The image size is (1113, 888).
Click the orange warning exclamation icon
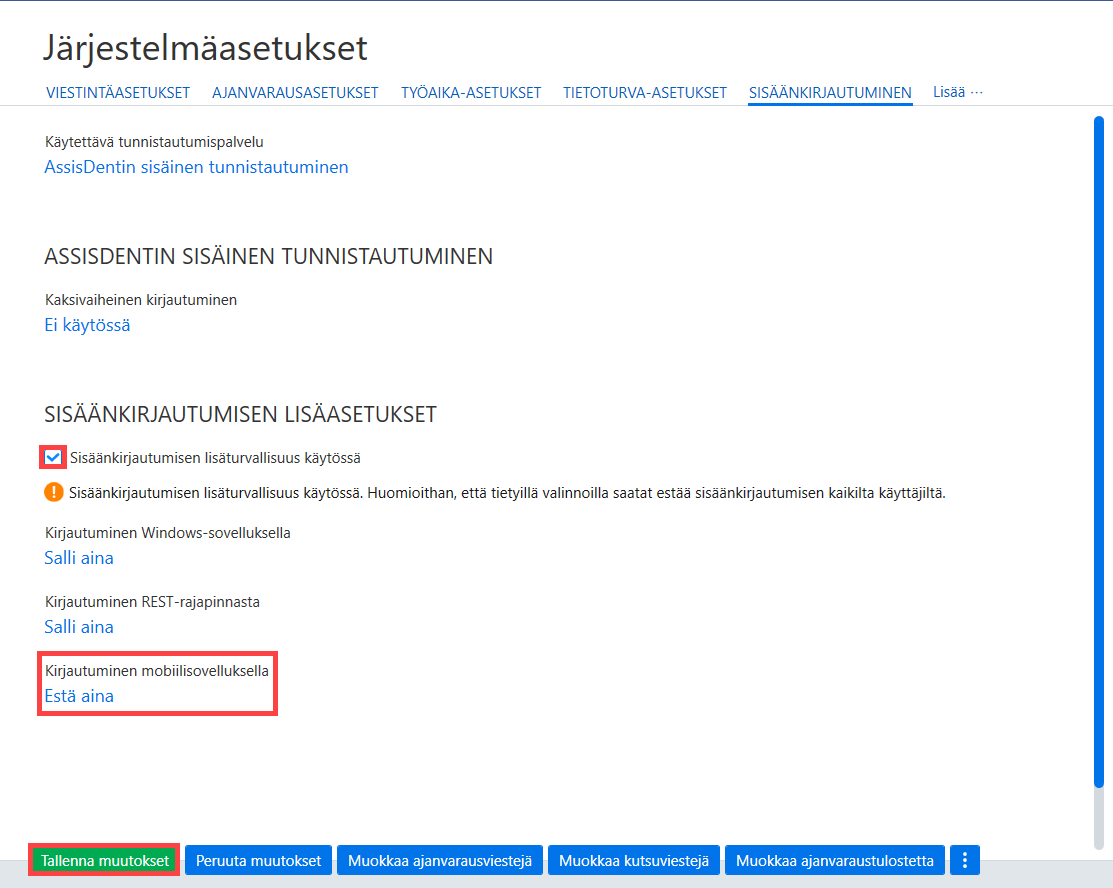54,492
